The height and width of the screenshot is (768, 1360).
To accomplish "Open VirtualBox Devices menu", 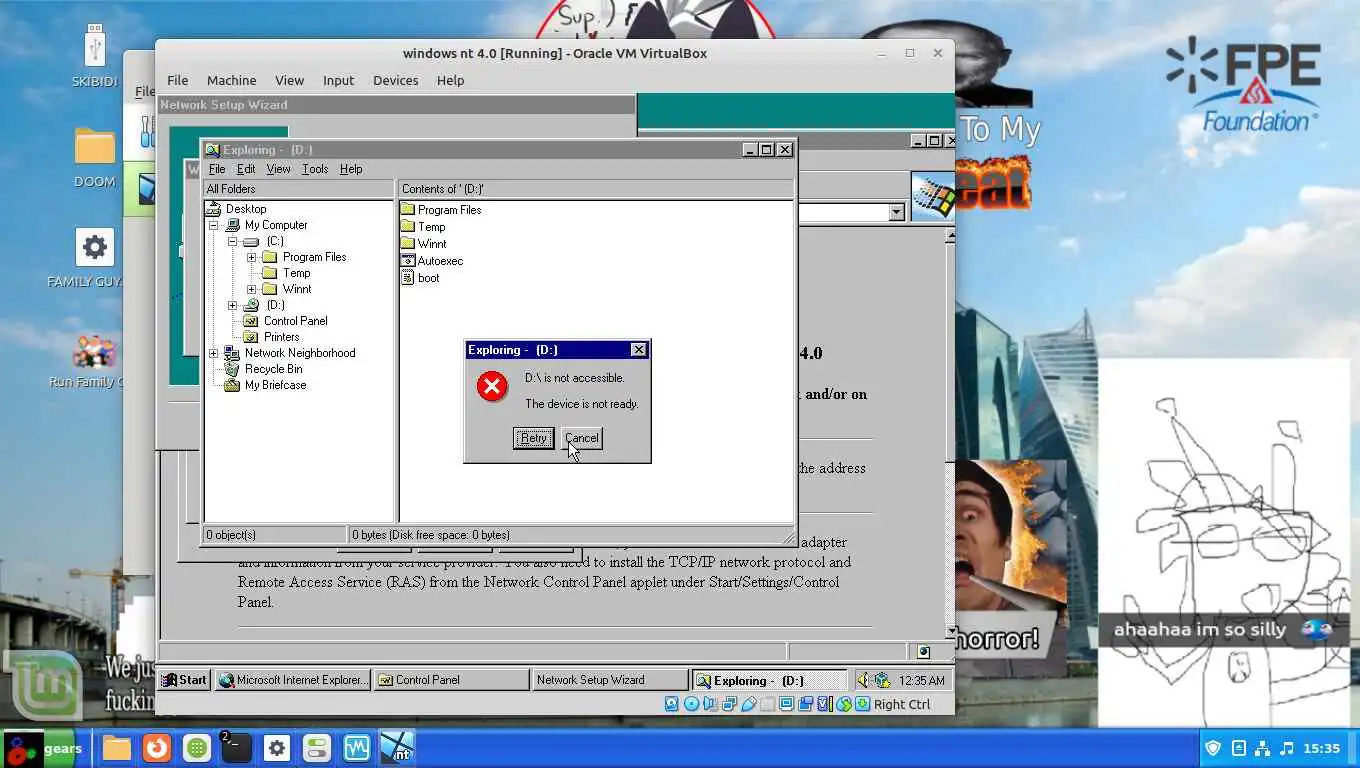I will coord(395,80).
